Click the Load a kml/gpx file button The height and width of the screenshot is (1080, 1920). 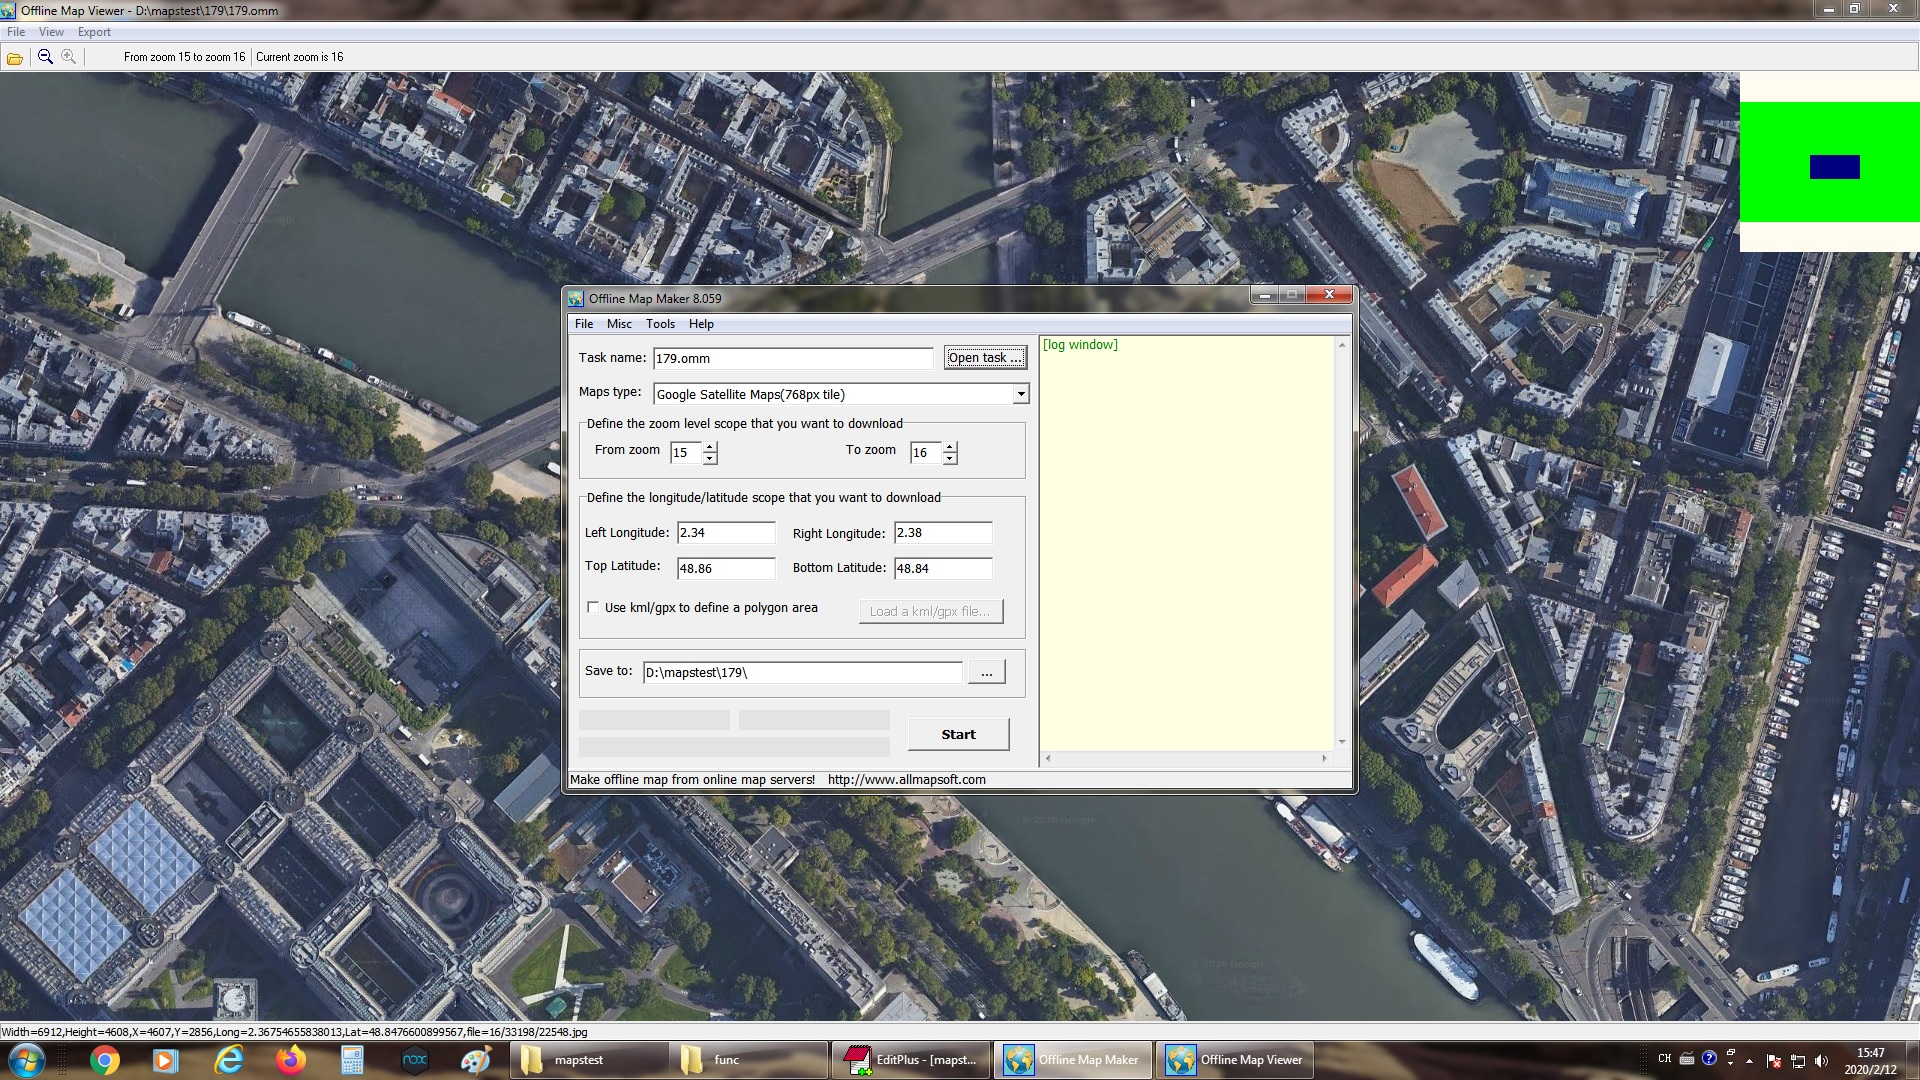(931, 611)
